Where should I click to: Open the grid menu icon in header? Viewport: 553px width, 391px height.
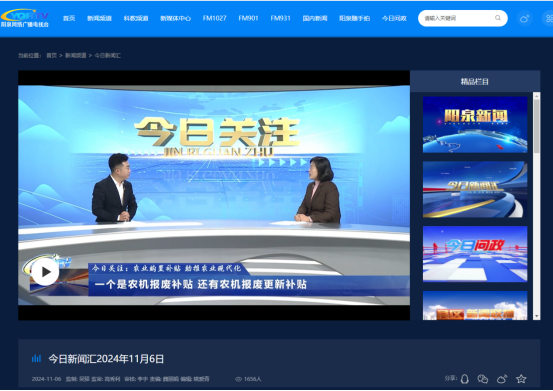click(549, 18)
